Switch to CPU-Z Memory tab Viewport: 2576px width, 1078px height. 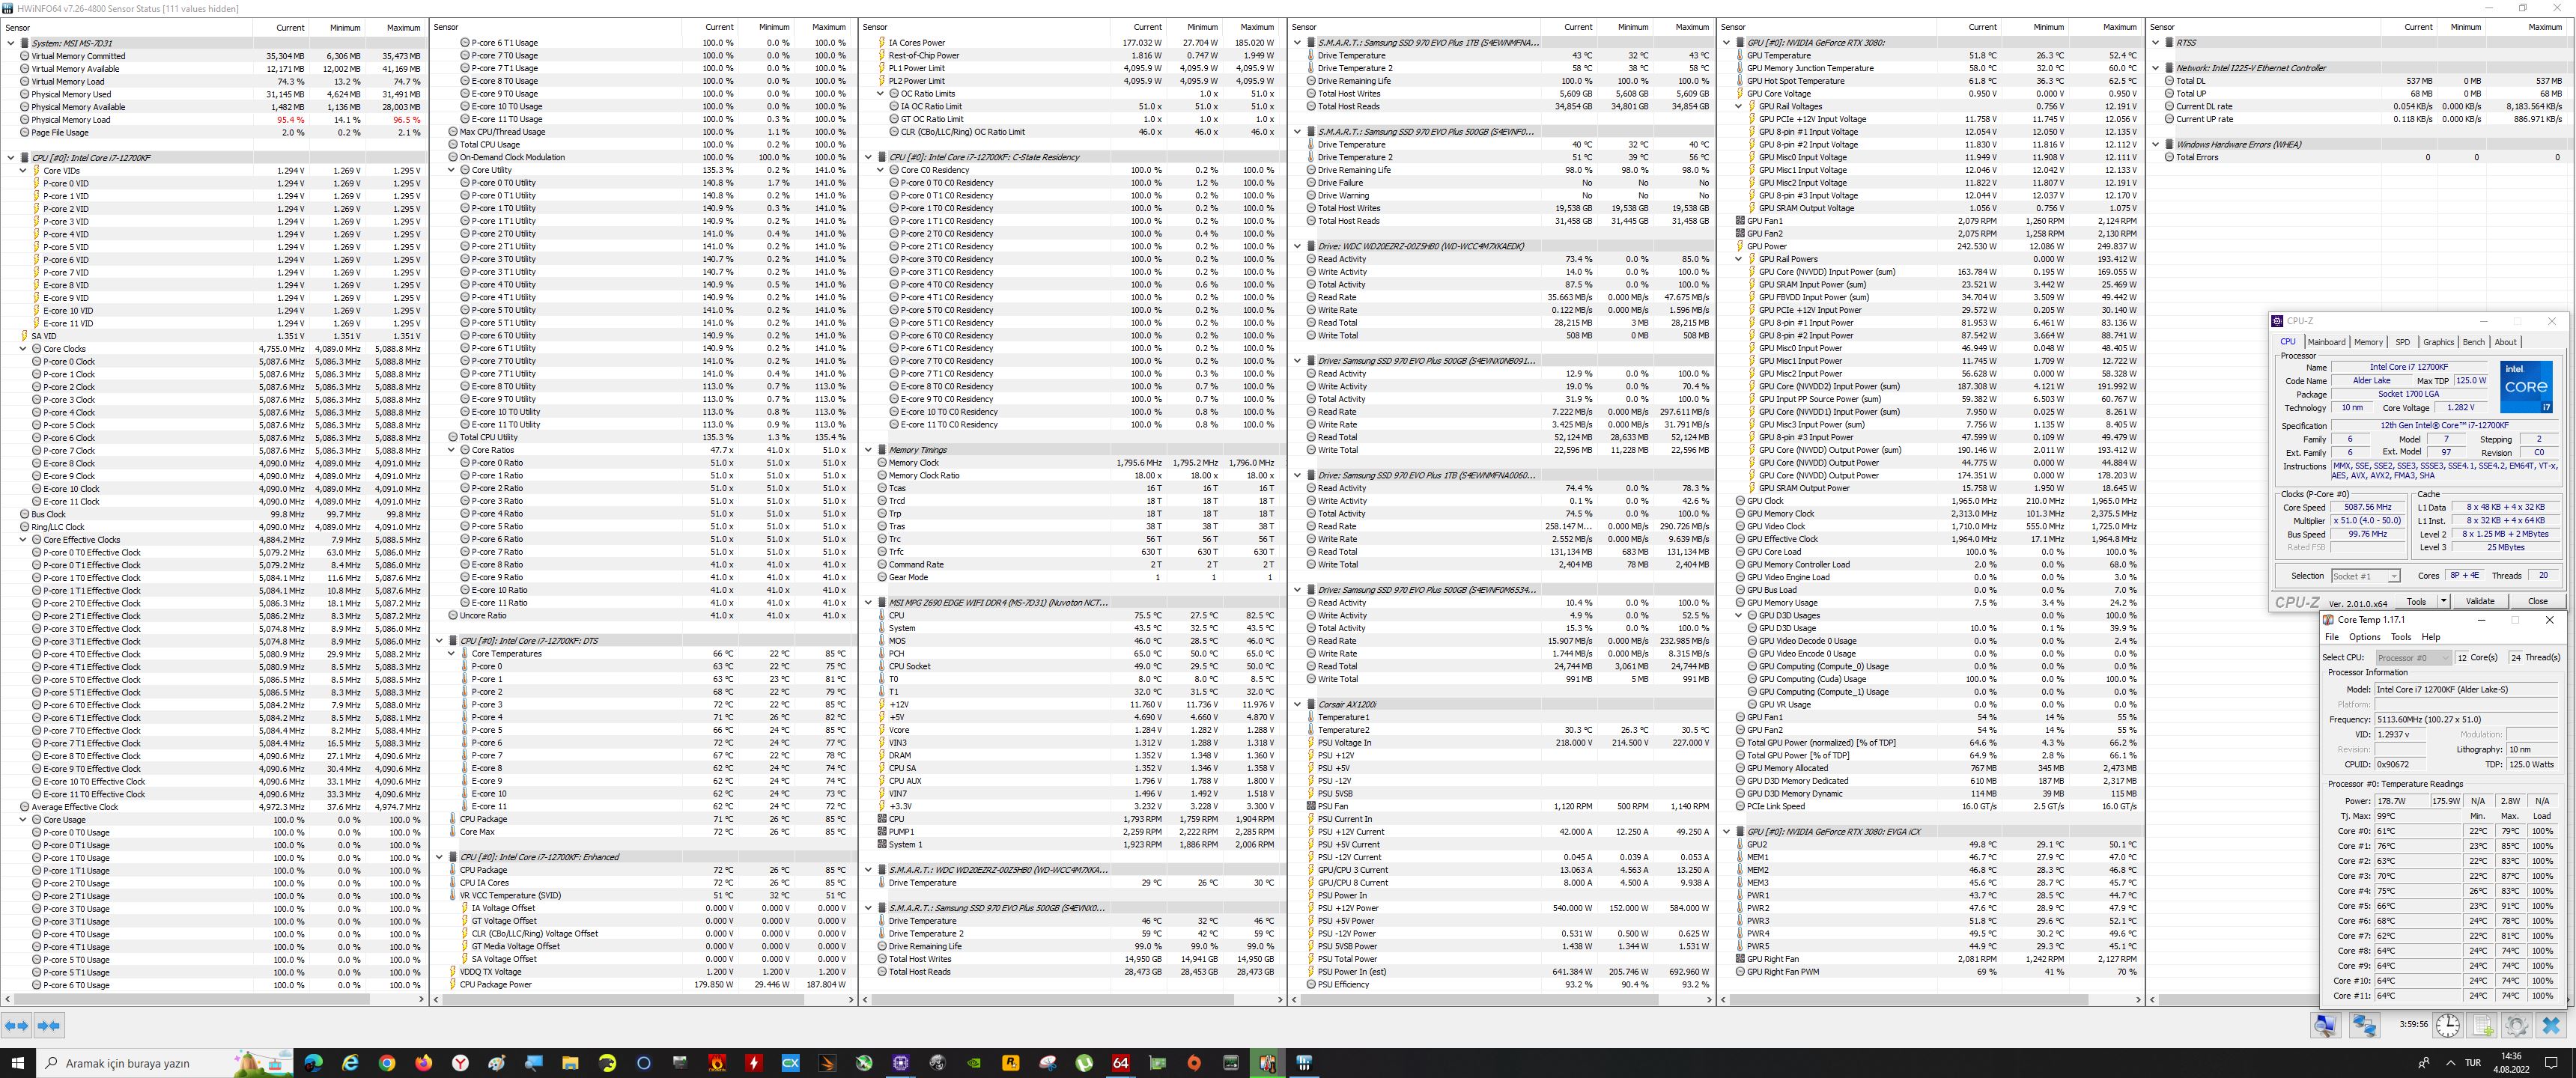click(x=2368, y=342)
